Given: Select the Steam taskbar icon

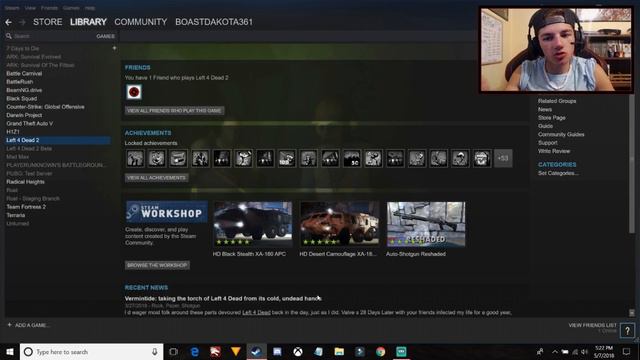Looking at the screenshot, I should pyautogui.click(x=256, y=351).
